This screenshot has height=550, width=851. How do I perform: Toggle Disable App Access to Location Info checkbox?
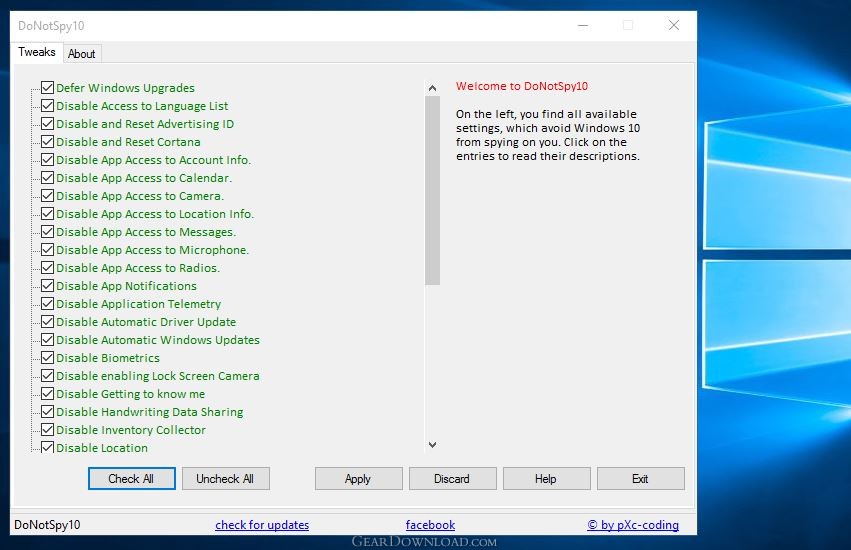48,213
